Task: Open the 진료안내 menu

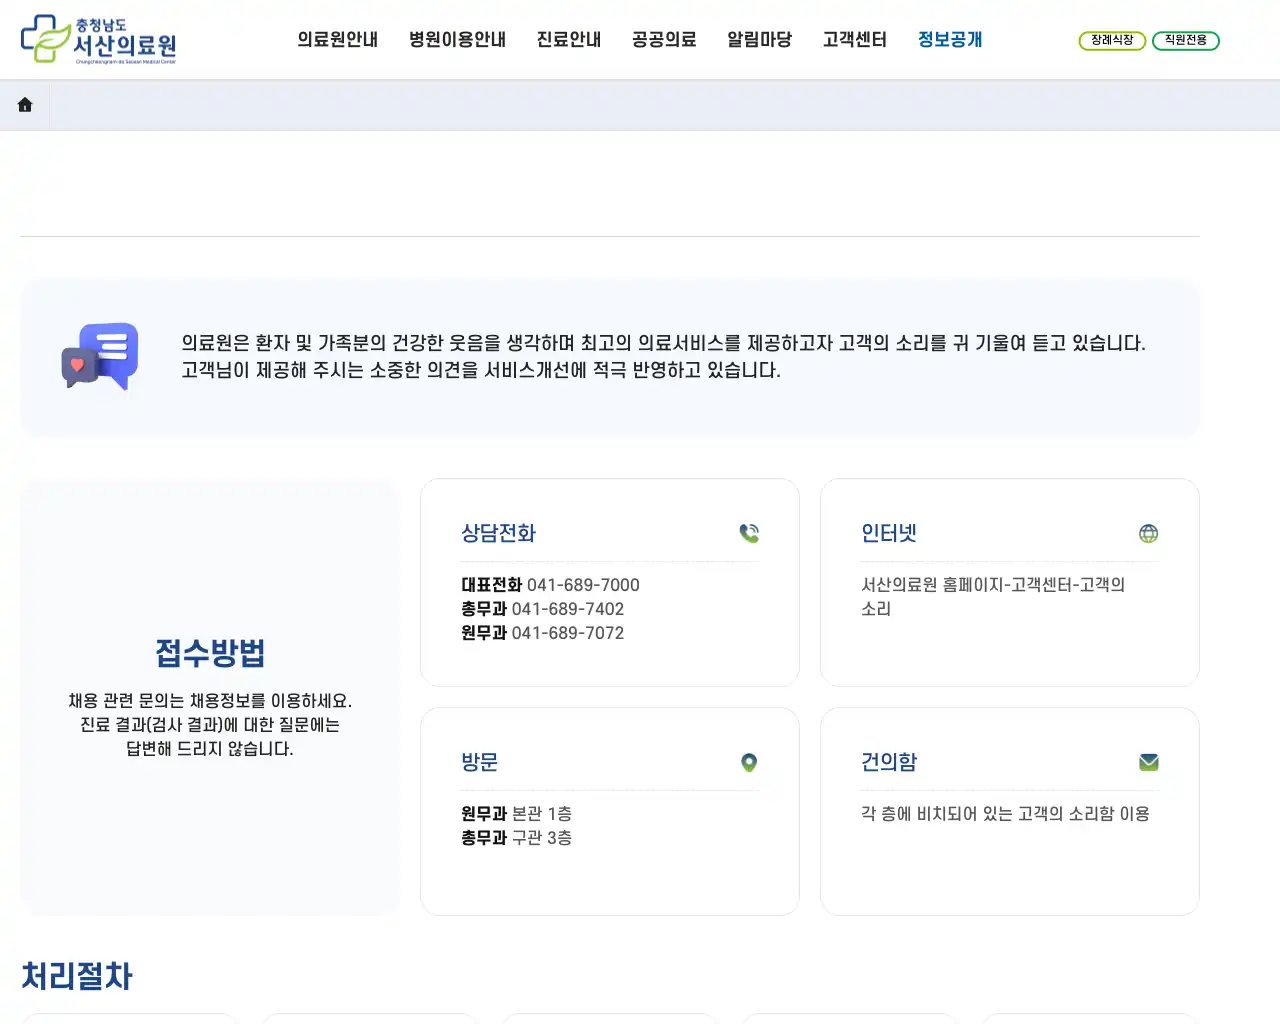Action: tap(568, 40)
